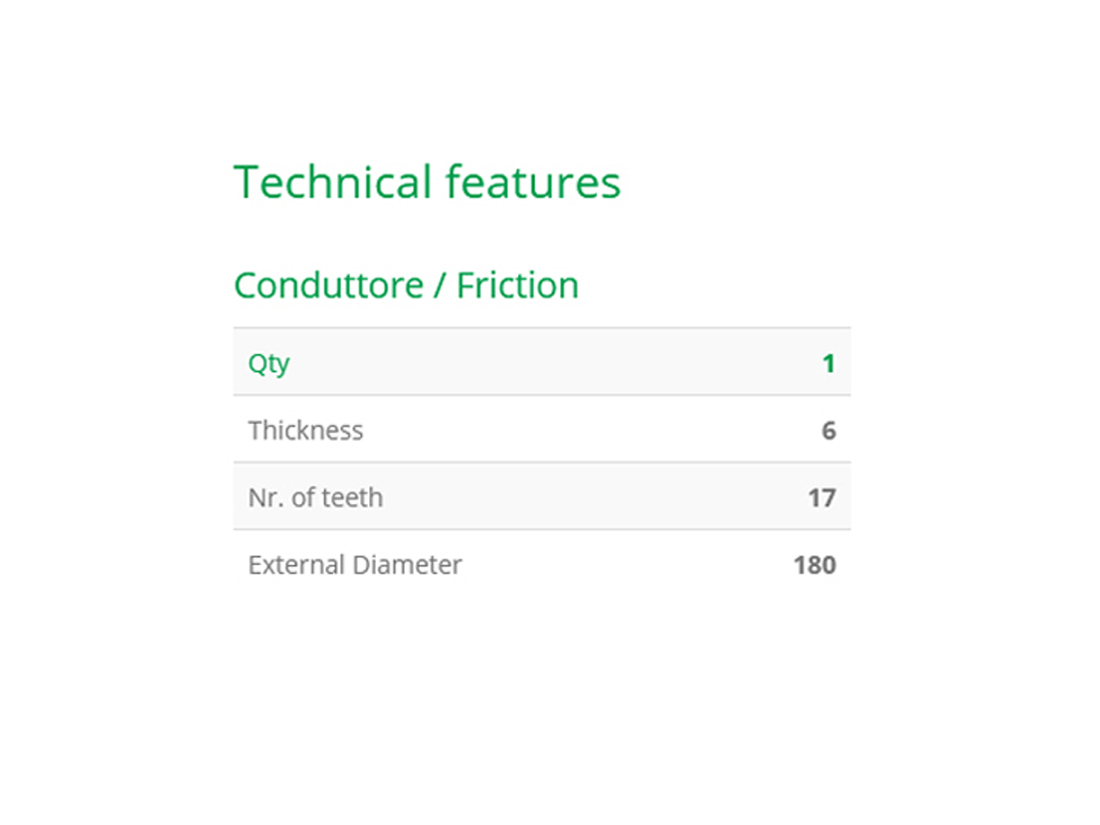Click the word Friction in subheading
This screenshot has height=825, width=1100.
tap(518, 286)
